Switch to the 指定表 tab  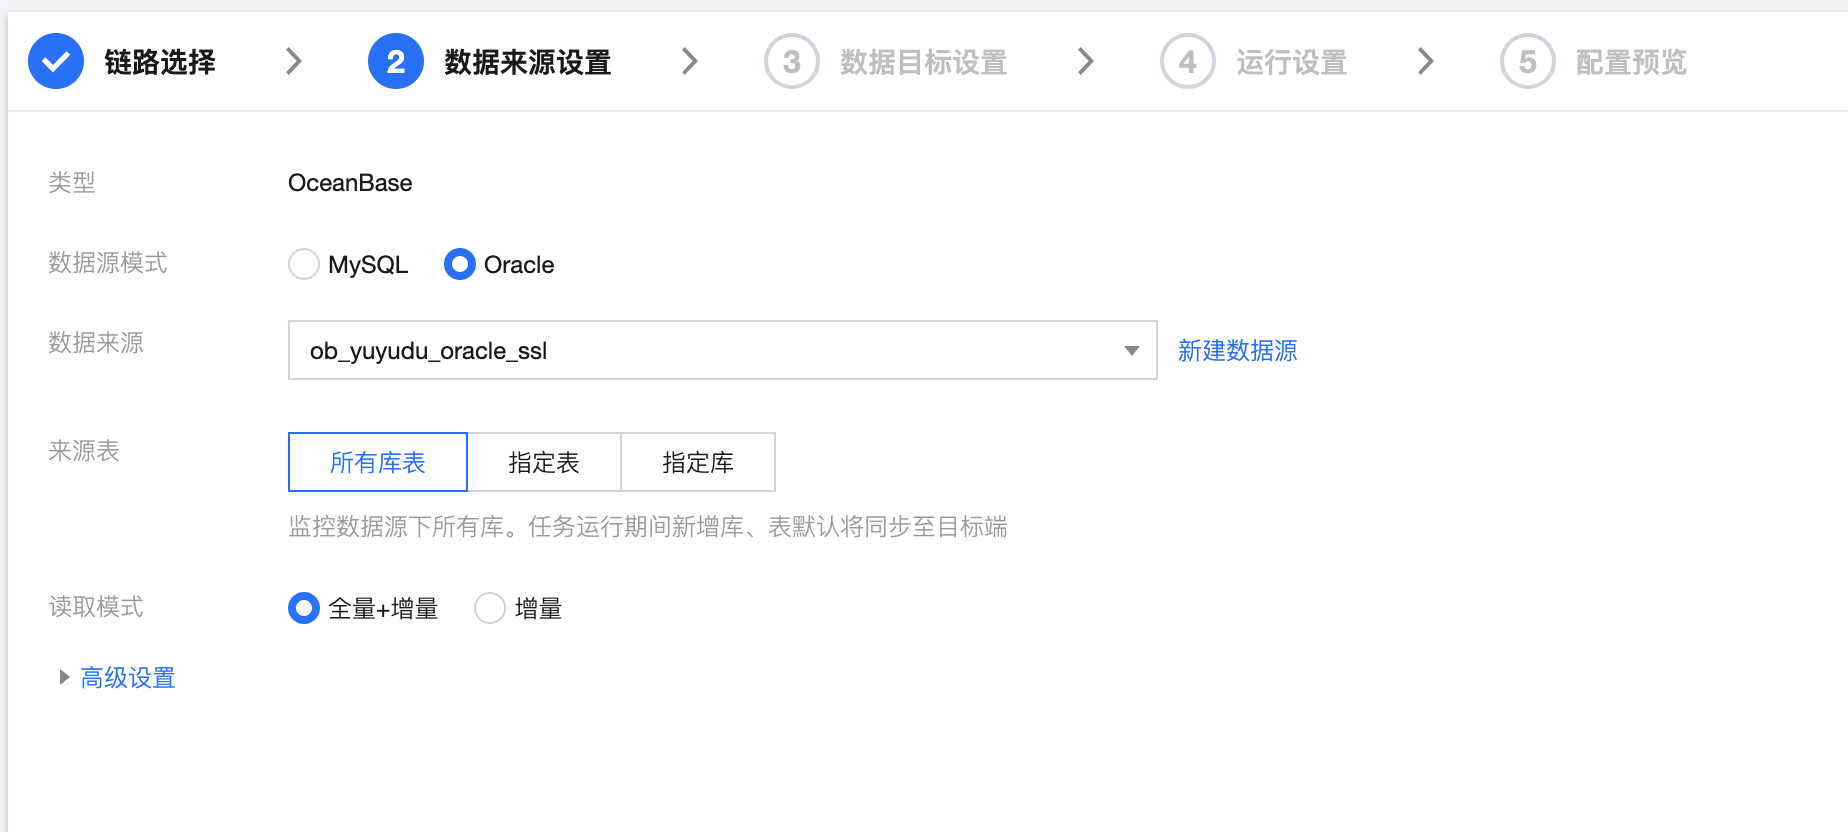(544, 463)
